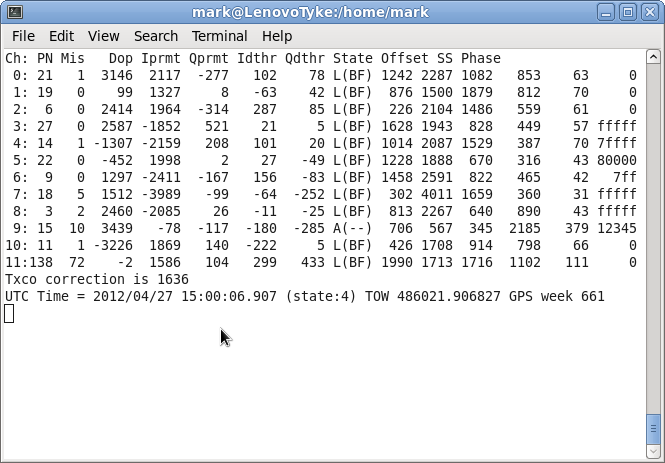Open the Edit menu
The image size is (665, 463).
[61, 36]
